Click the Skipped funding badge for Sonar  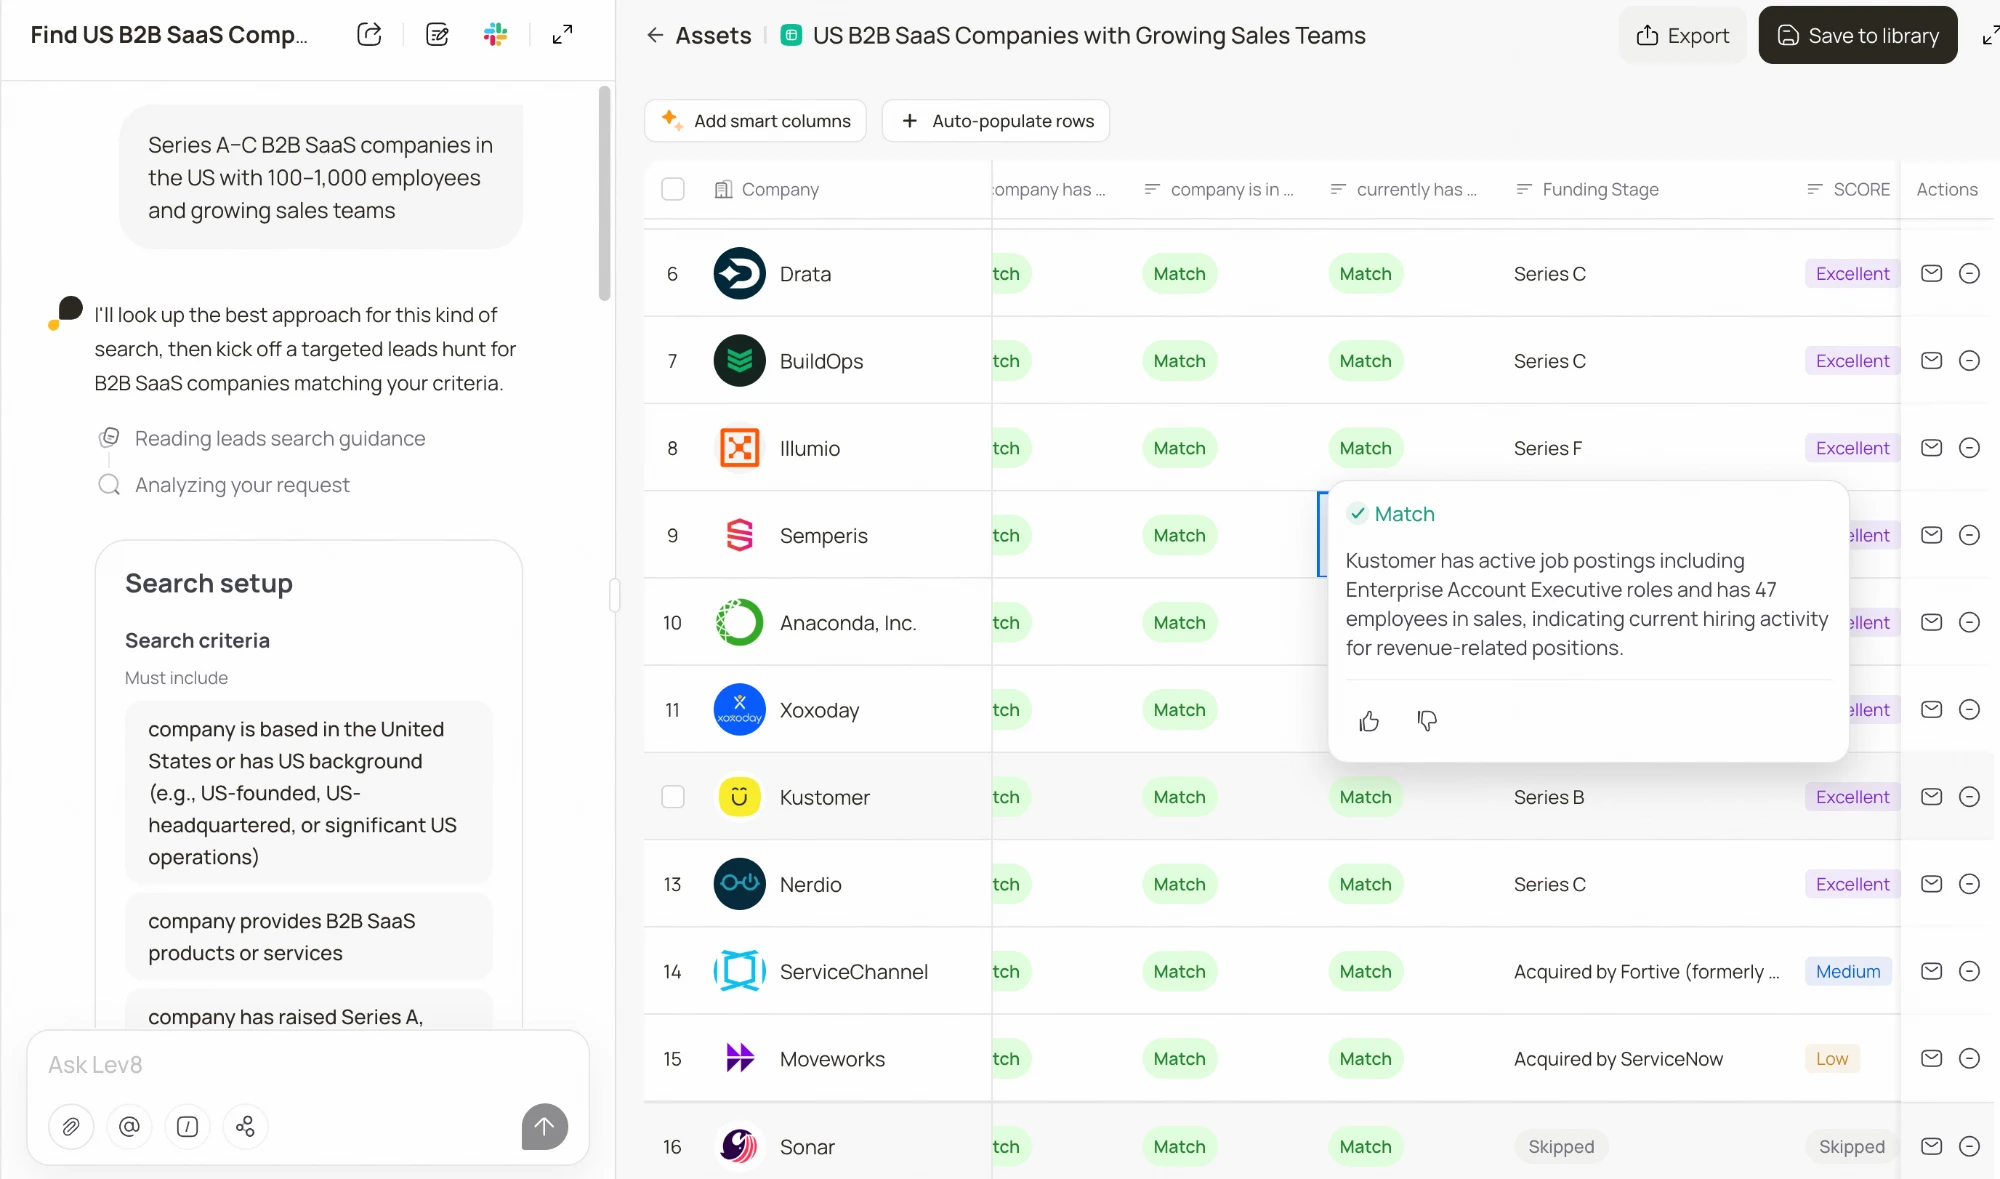[1560, 1146]
